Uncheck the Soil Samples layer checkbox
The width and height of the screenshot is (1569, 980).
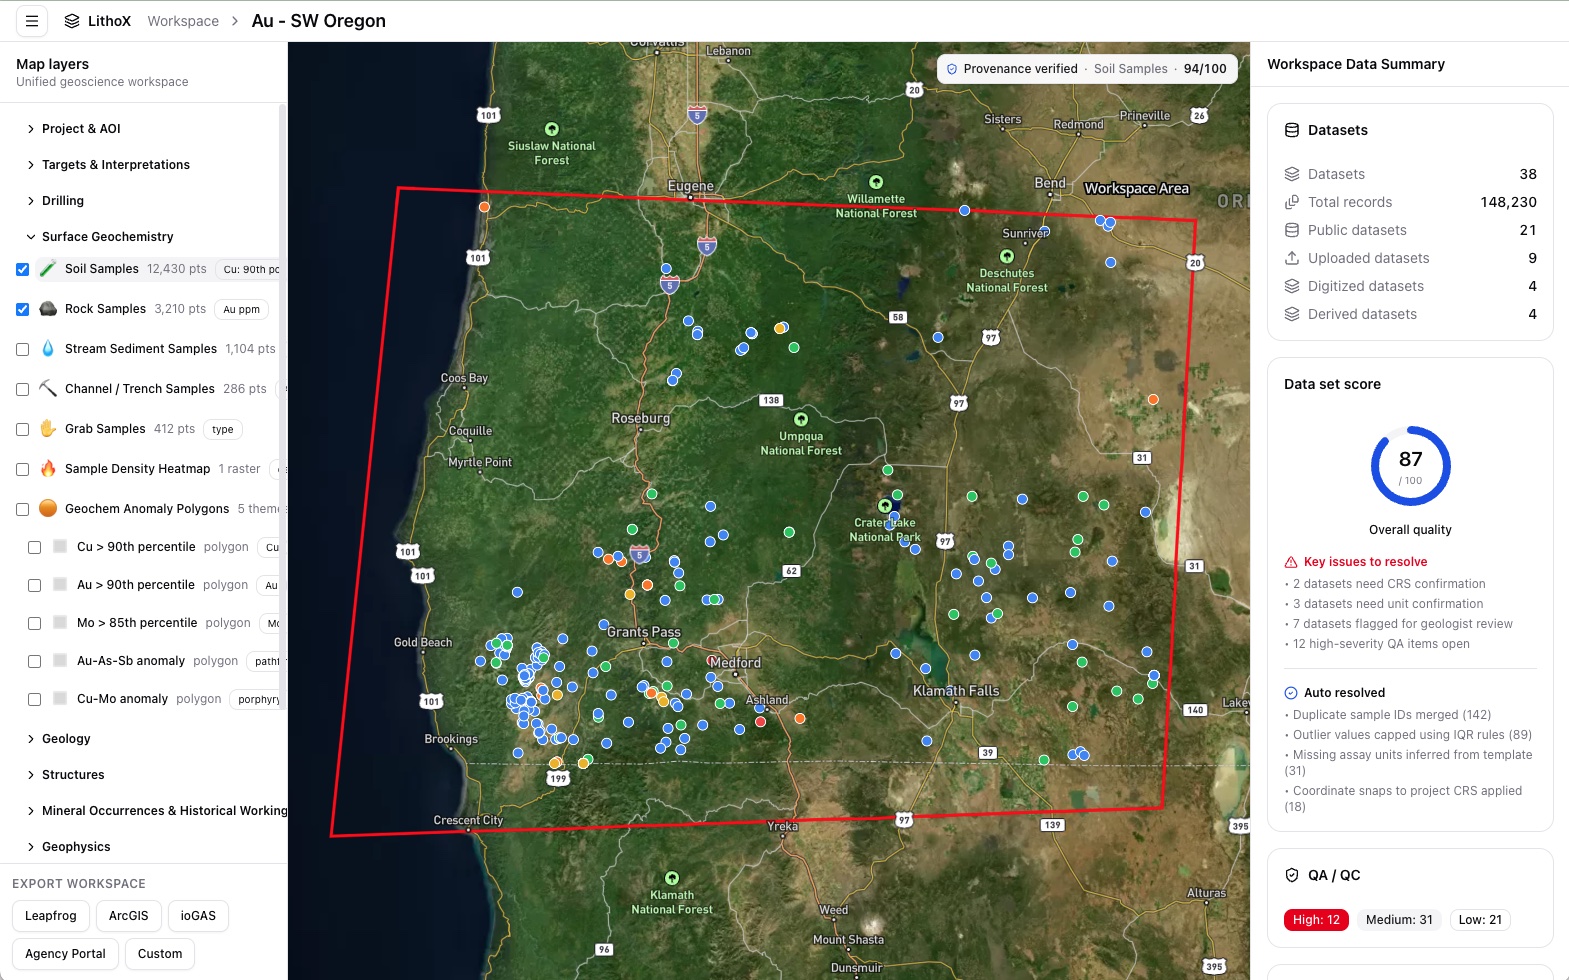click(22, 269)
